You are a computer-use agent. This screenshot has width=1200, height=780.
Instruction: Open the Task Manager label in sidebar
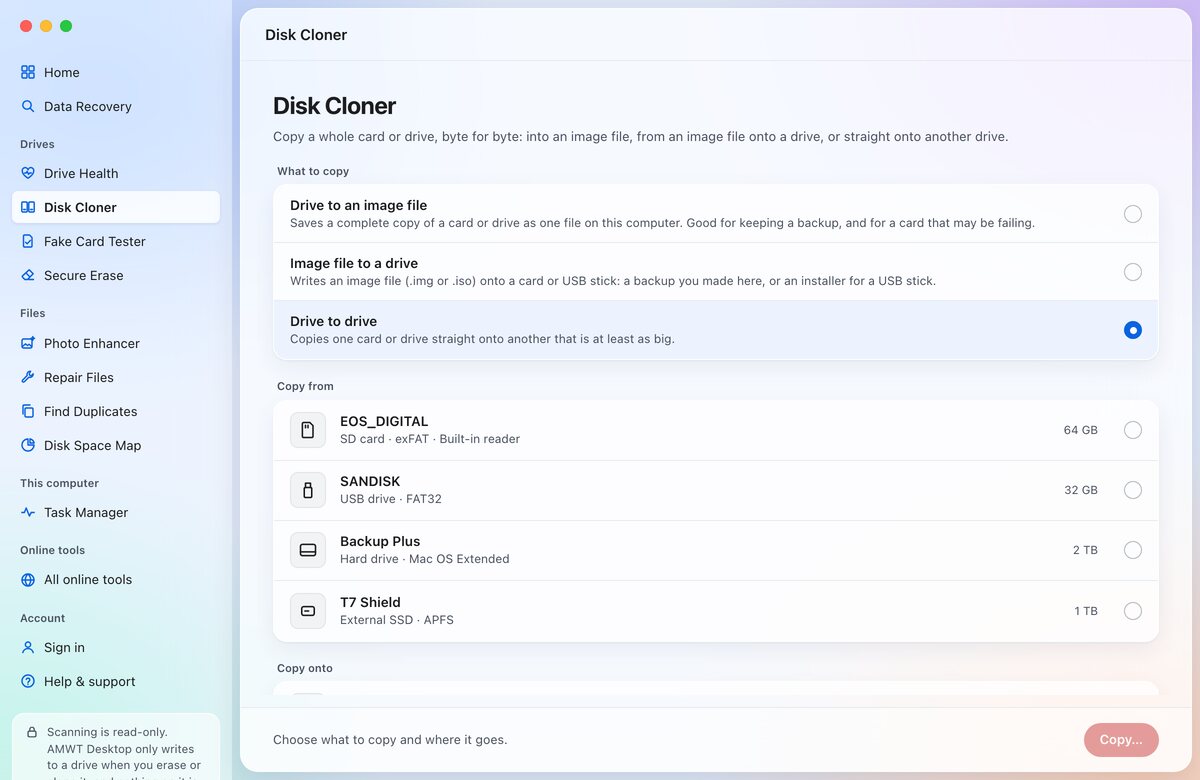click(x=86, y=512)
